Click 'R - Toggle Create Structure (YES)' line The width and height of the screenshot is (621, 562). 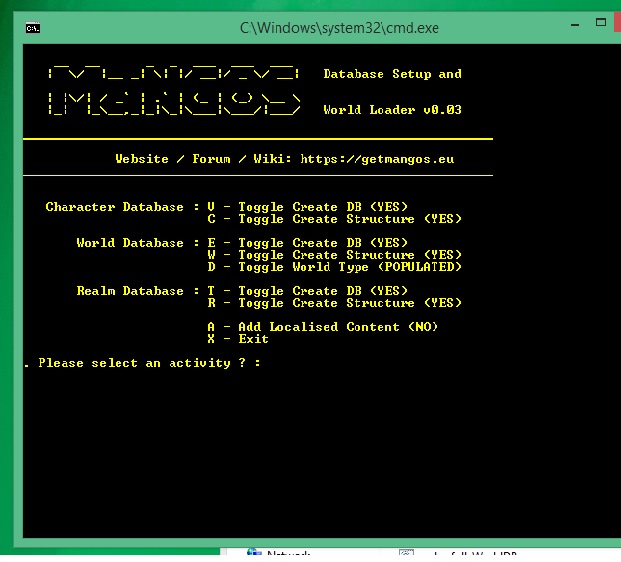point(335,303)
